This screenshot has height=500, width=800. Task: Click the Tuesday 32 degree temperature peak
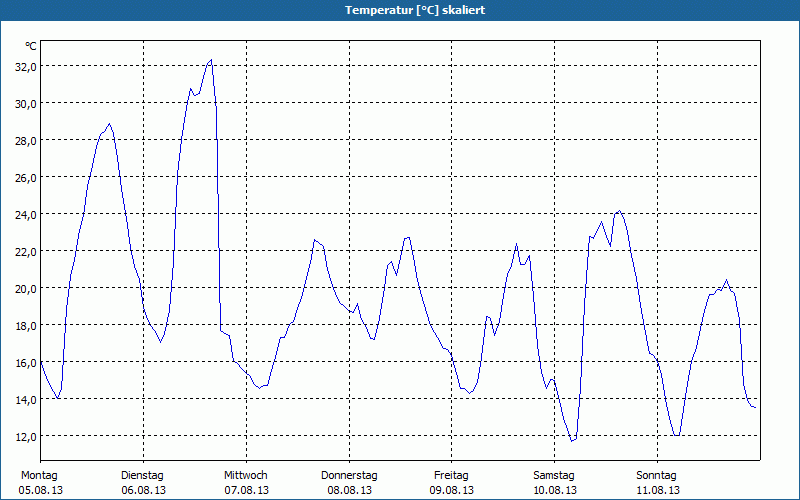[x=211, y=60]
